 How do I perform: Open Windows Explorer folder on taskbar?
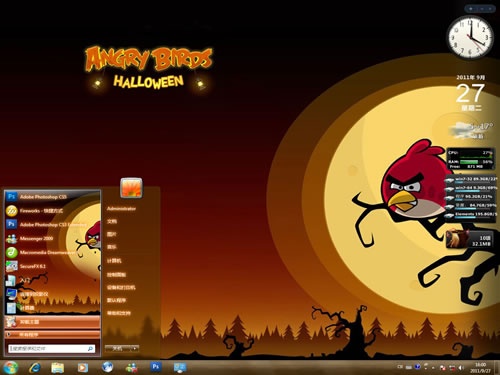point(58,367)
